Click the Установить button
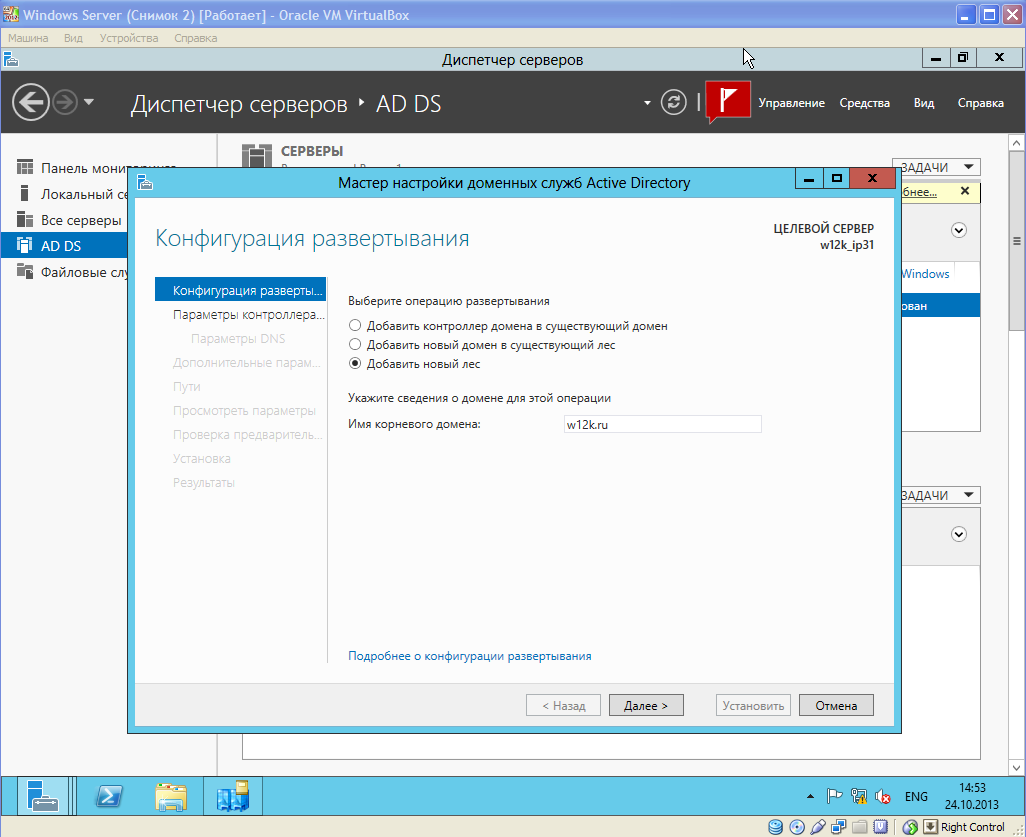1026x837 pixels. click(753, 705)
